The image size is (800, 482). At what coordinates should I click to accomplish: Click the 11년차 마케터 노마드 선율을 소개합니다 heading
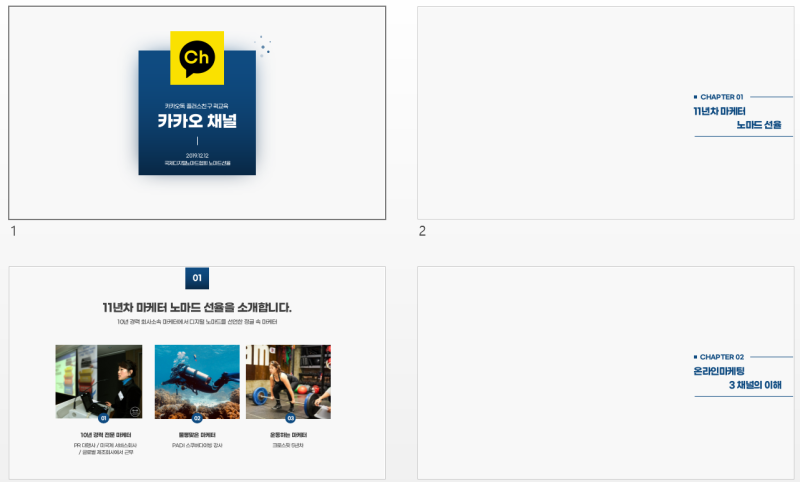coord(197,308)
